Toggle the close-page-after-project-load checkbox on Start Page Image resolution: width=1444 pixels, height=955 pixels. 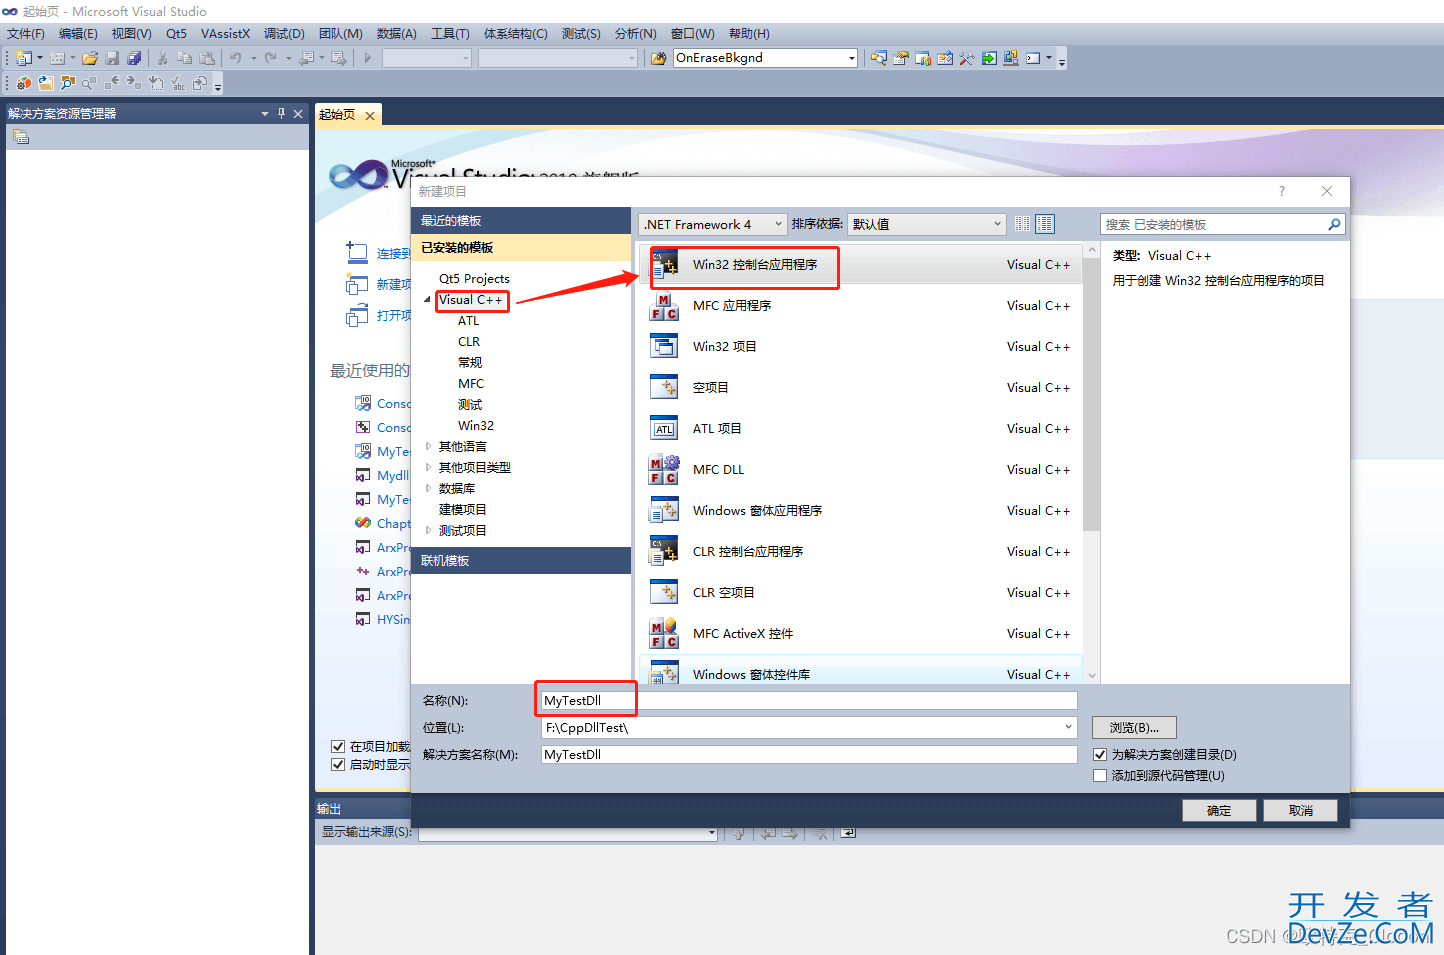click(x=338, y=746)
